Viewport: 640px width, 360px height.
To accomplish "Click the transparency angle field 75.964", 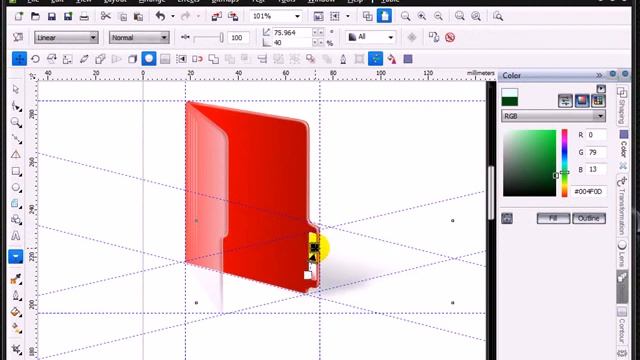I will click(292, 32).
